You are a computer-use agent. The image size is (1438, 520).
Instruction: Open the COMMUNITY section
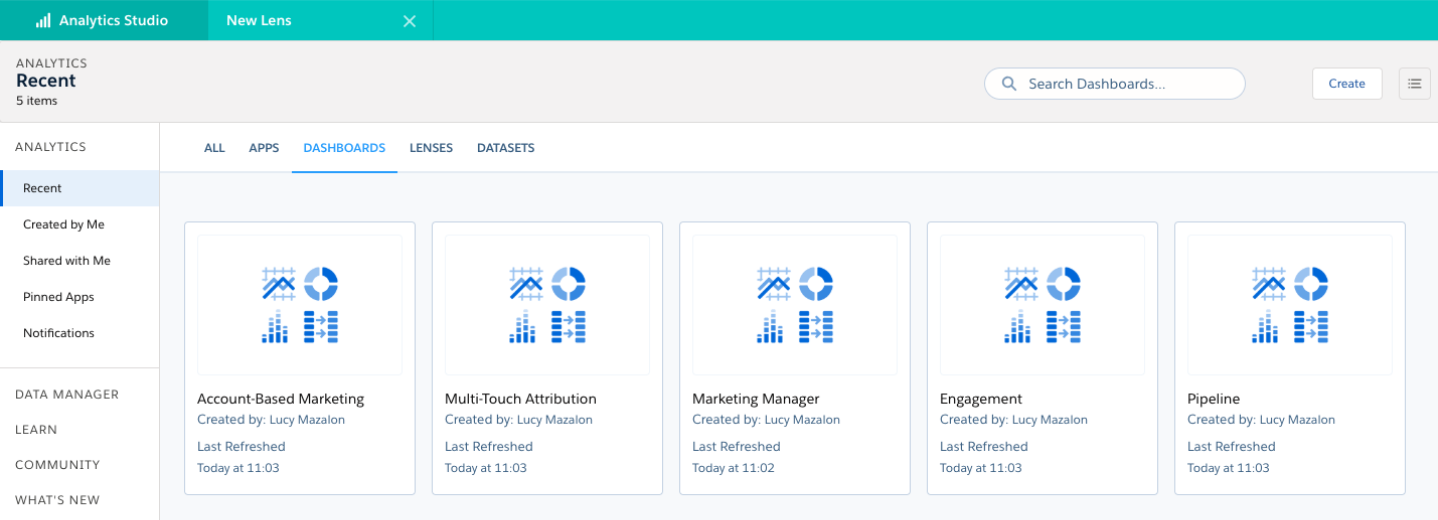(x=58, y=465)
